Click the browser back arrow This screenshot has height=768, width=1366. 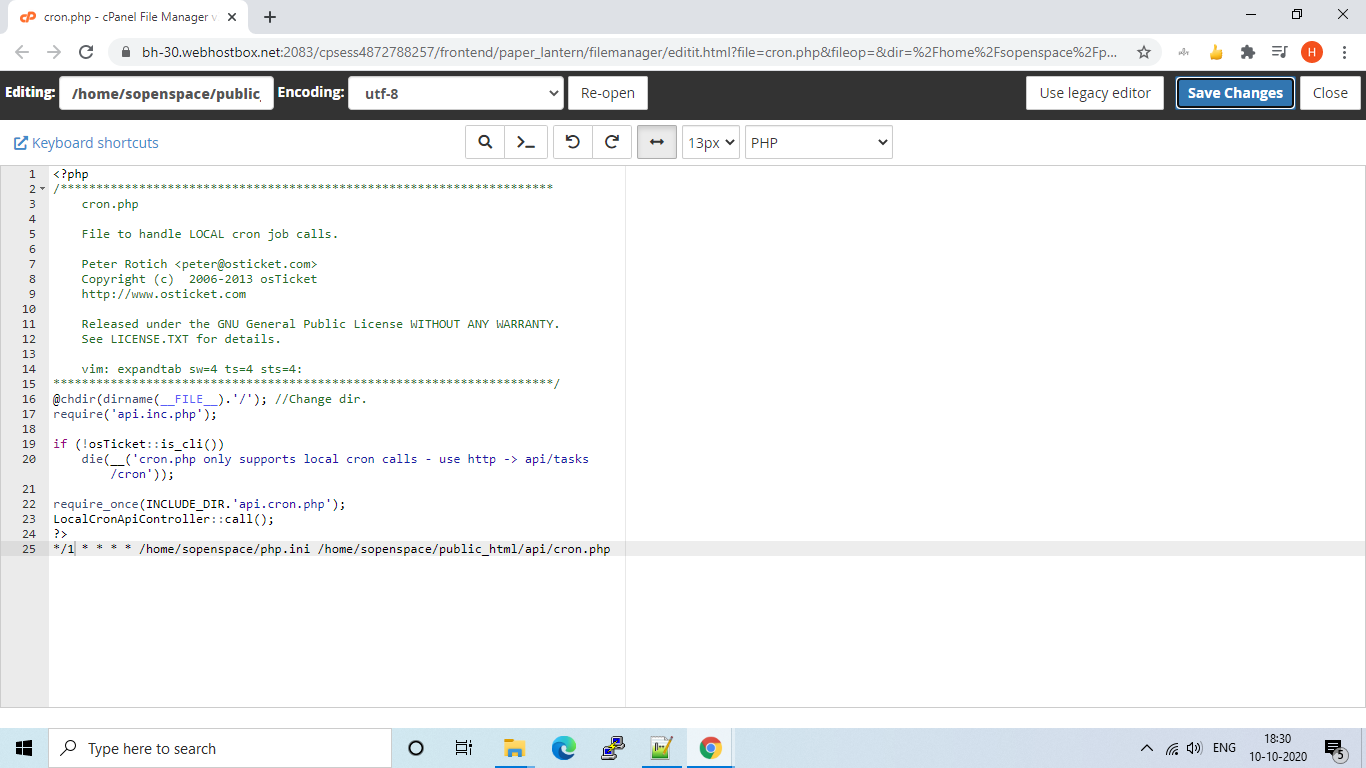(x=22, y=52)
